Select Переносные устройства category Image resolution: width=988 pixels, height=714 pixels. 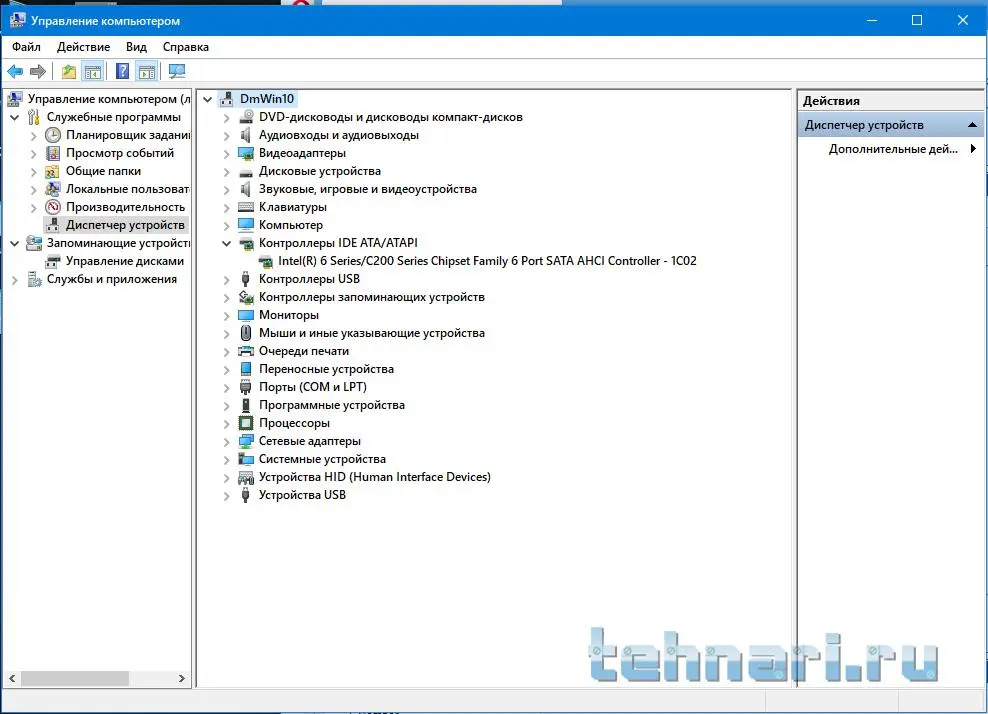click(x=326, y=369)
